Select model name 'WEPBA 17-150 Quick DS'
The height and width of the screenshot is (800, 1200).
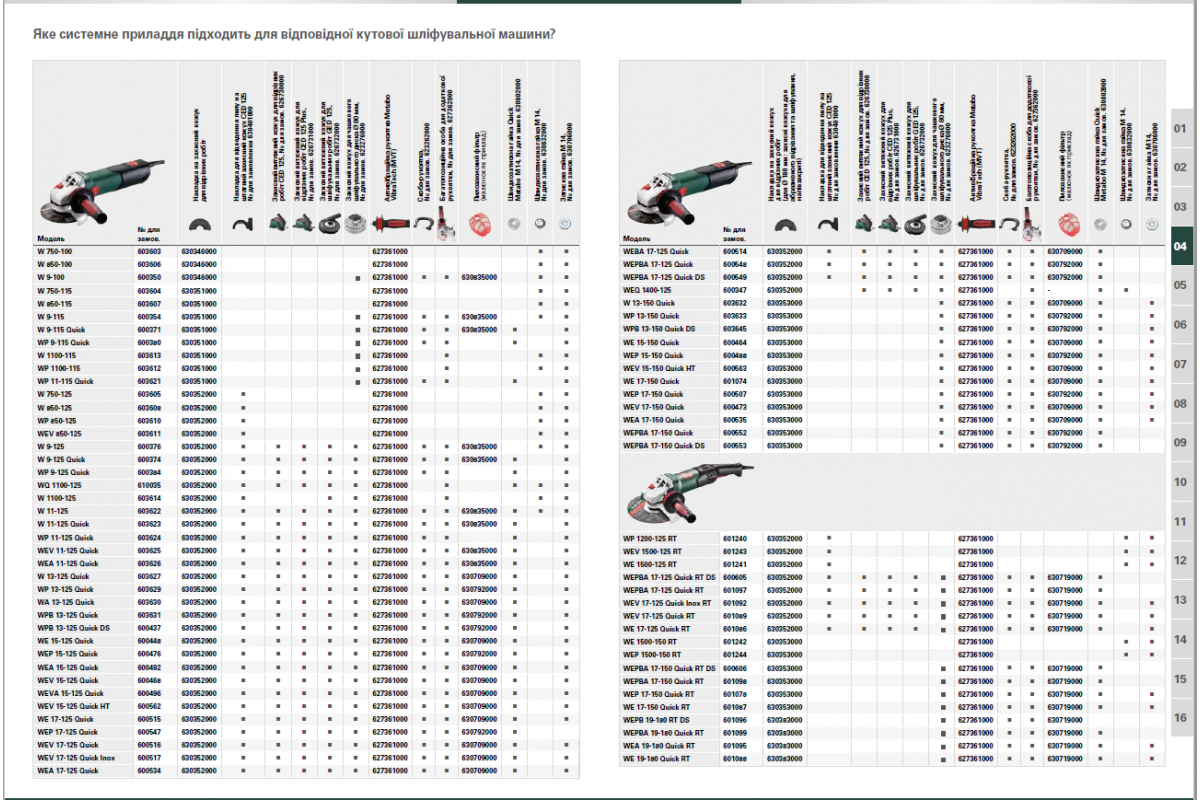663,446
